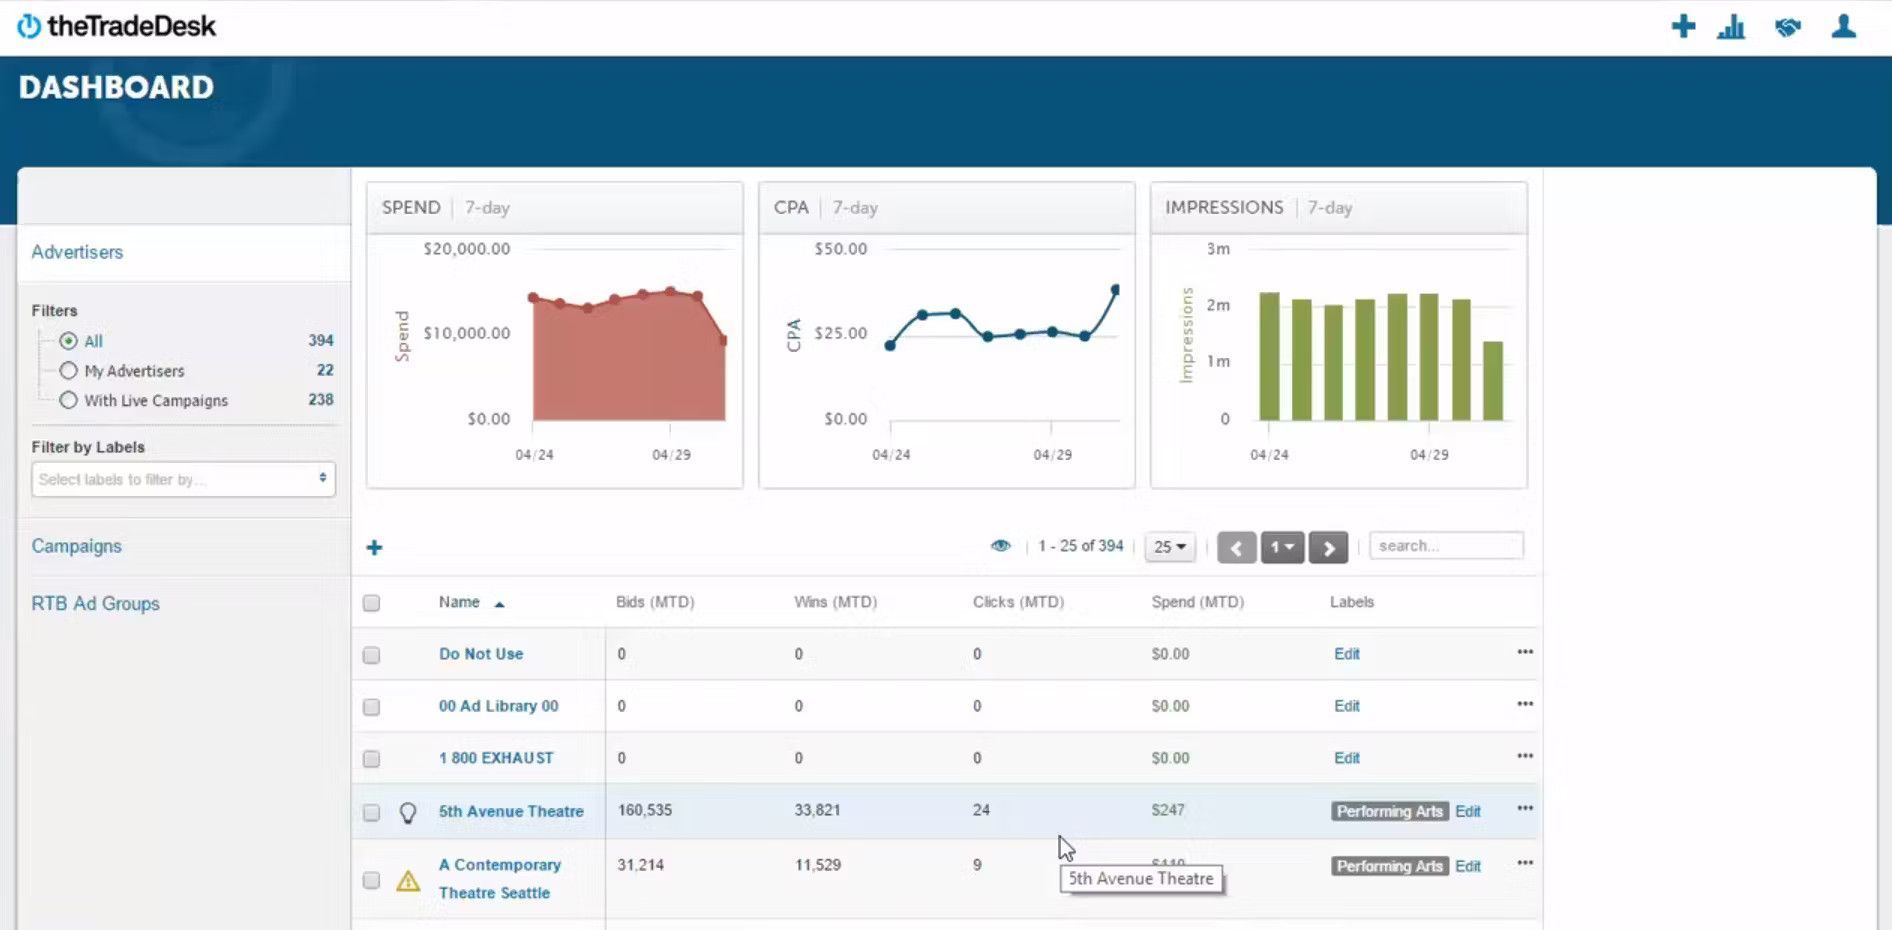Open RTB Ad Groups in sidebar
This screenshot has width=1892, height=930.
pos(95,603)
